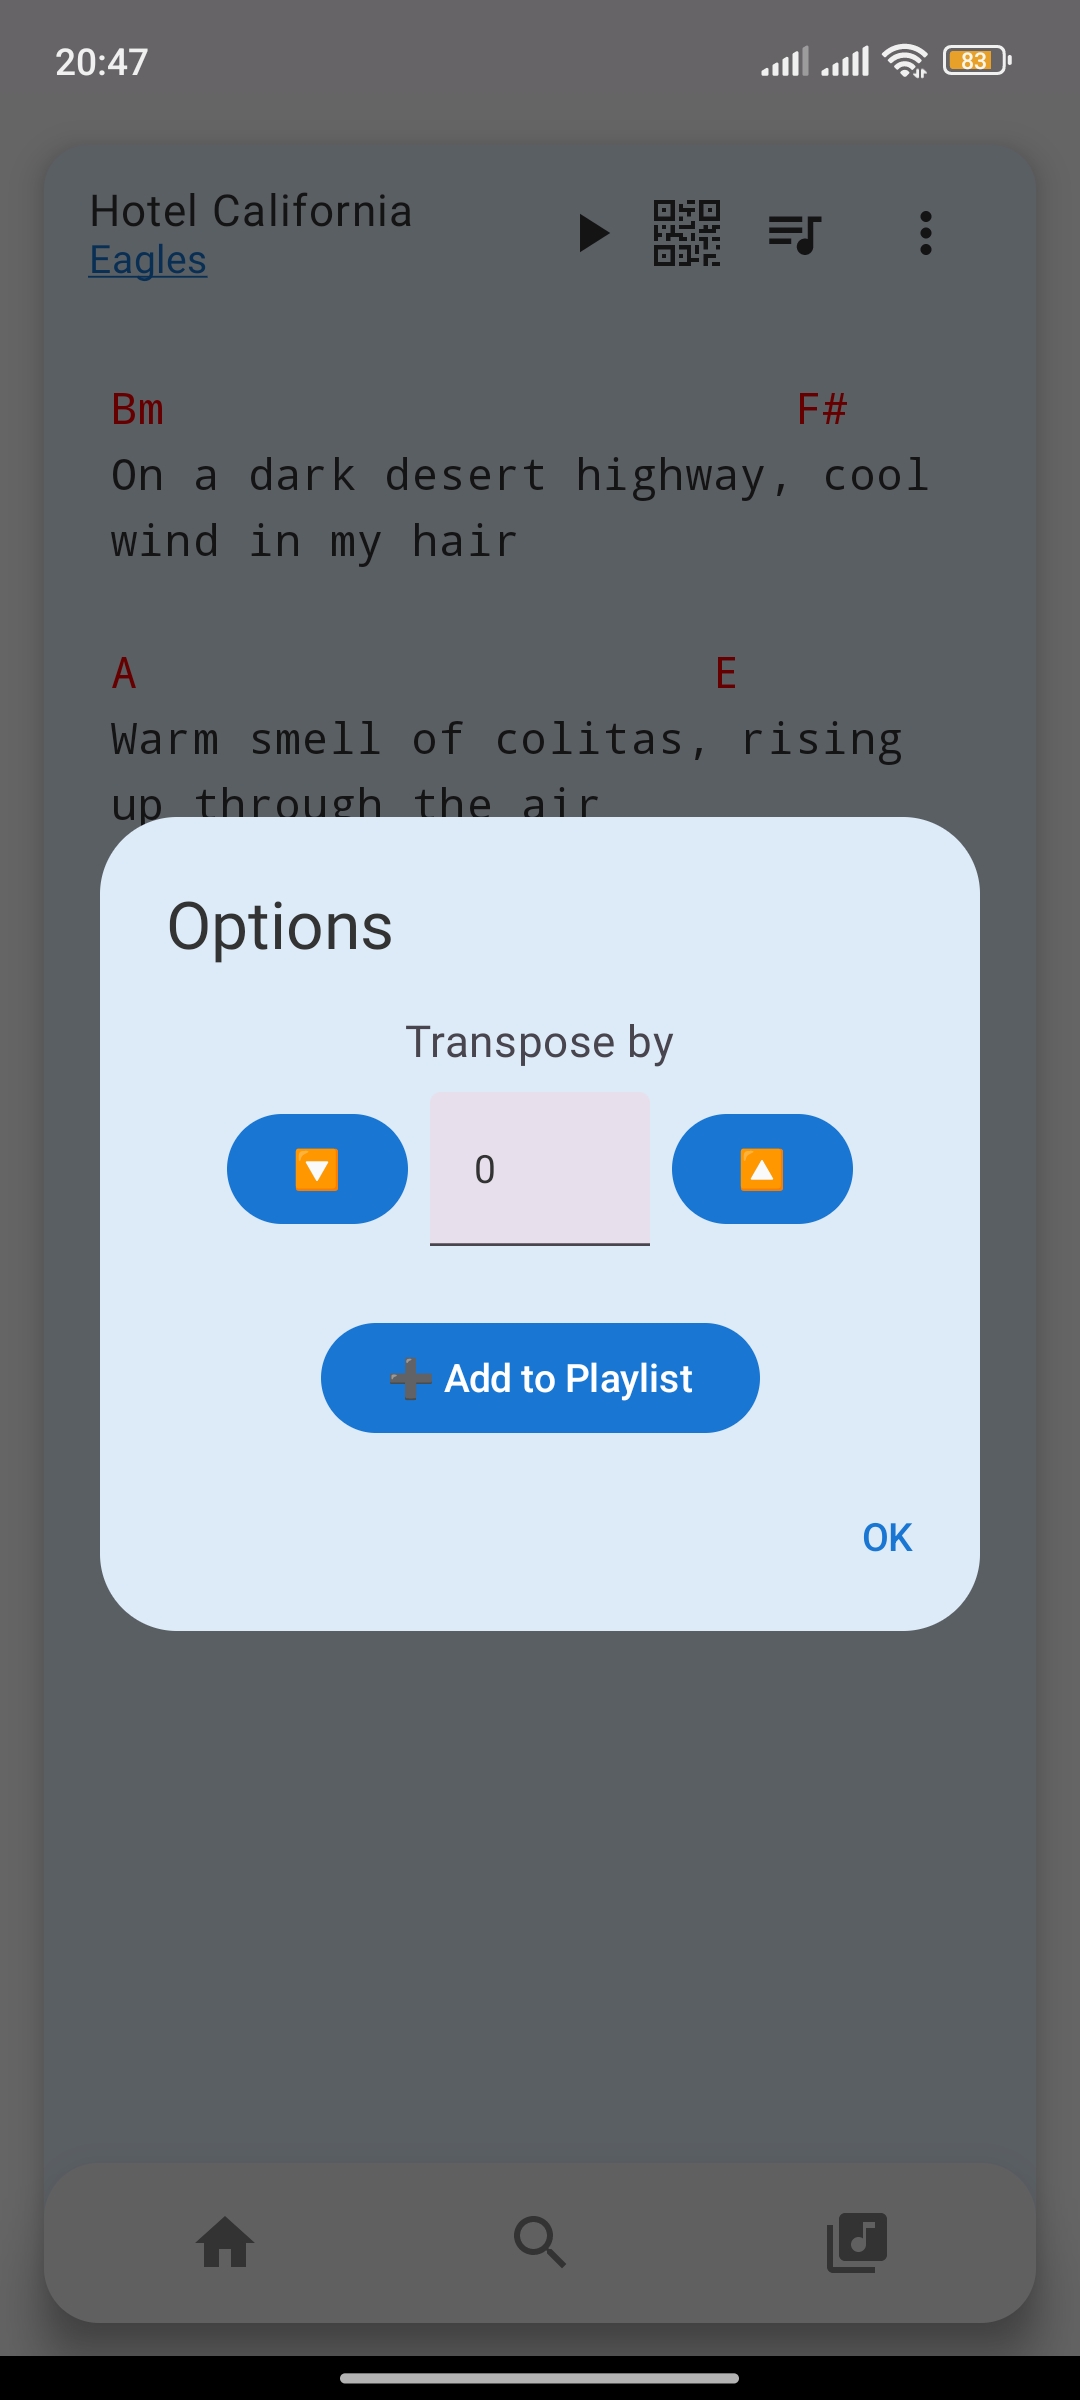Open the Search icon in bottom bar
This screenshot has width=1080, height=2400.
pyautogui.click(x=540, y=2241)
